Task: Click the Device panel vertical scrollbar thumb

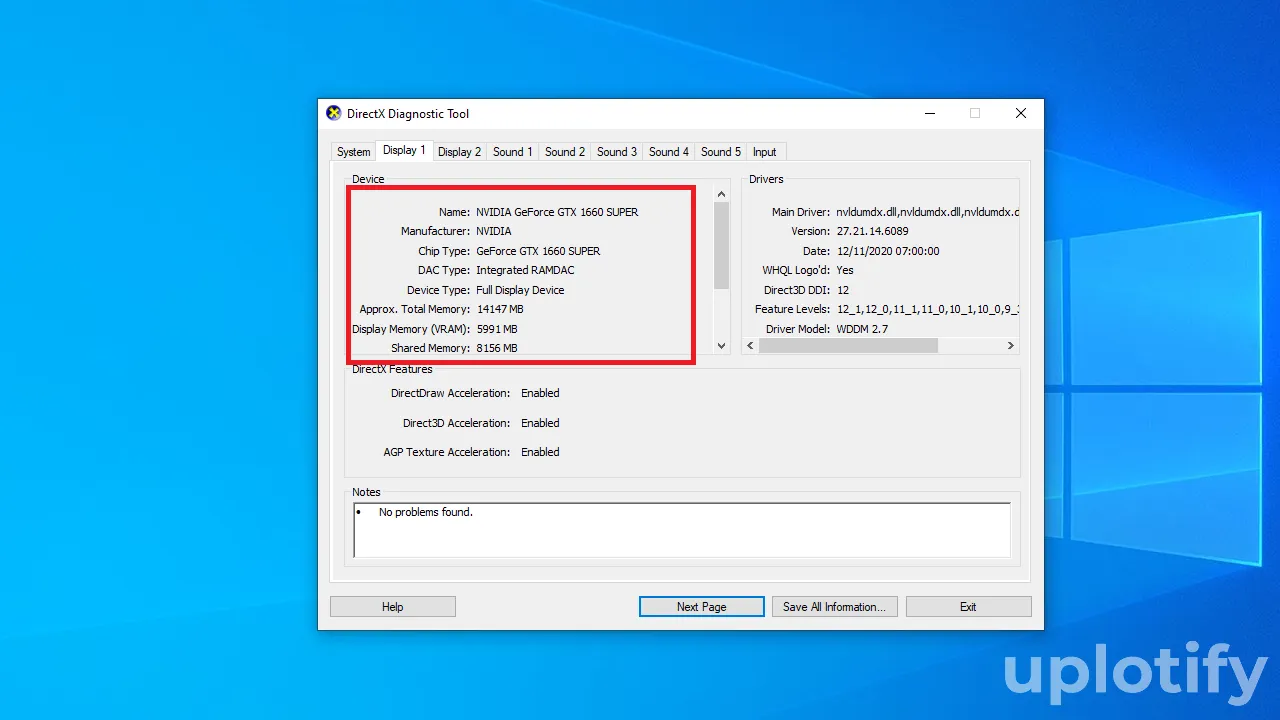Action: click(722, 246)
